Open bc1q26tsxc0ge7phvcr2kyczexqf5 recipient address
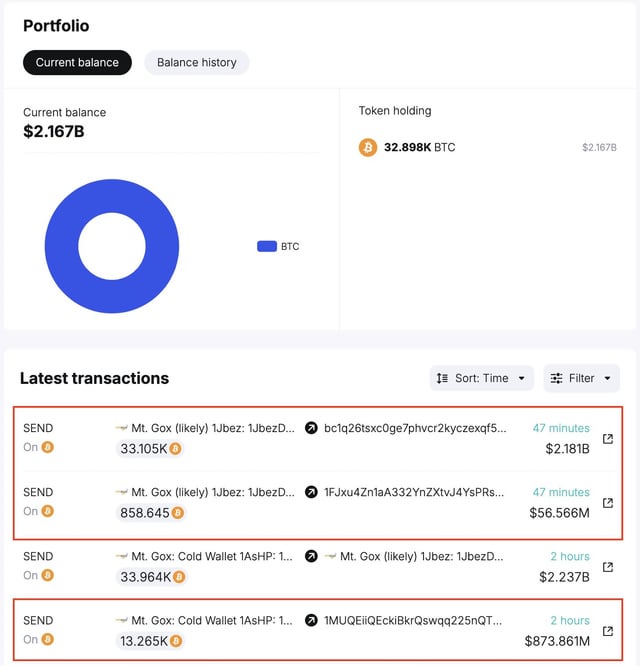640x666 pixels. click(x=415, y=428)
